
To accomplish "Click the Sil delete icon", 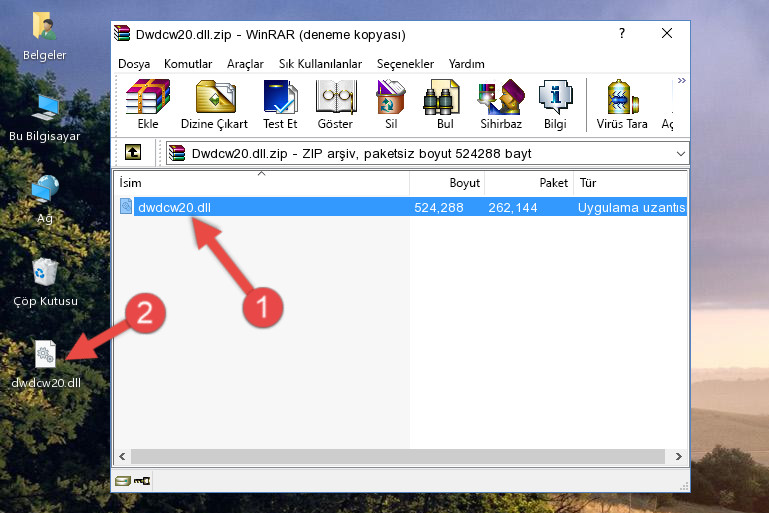I will point(391,104).
